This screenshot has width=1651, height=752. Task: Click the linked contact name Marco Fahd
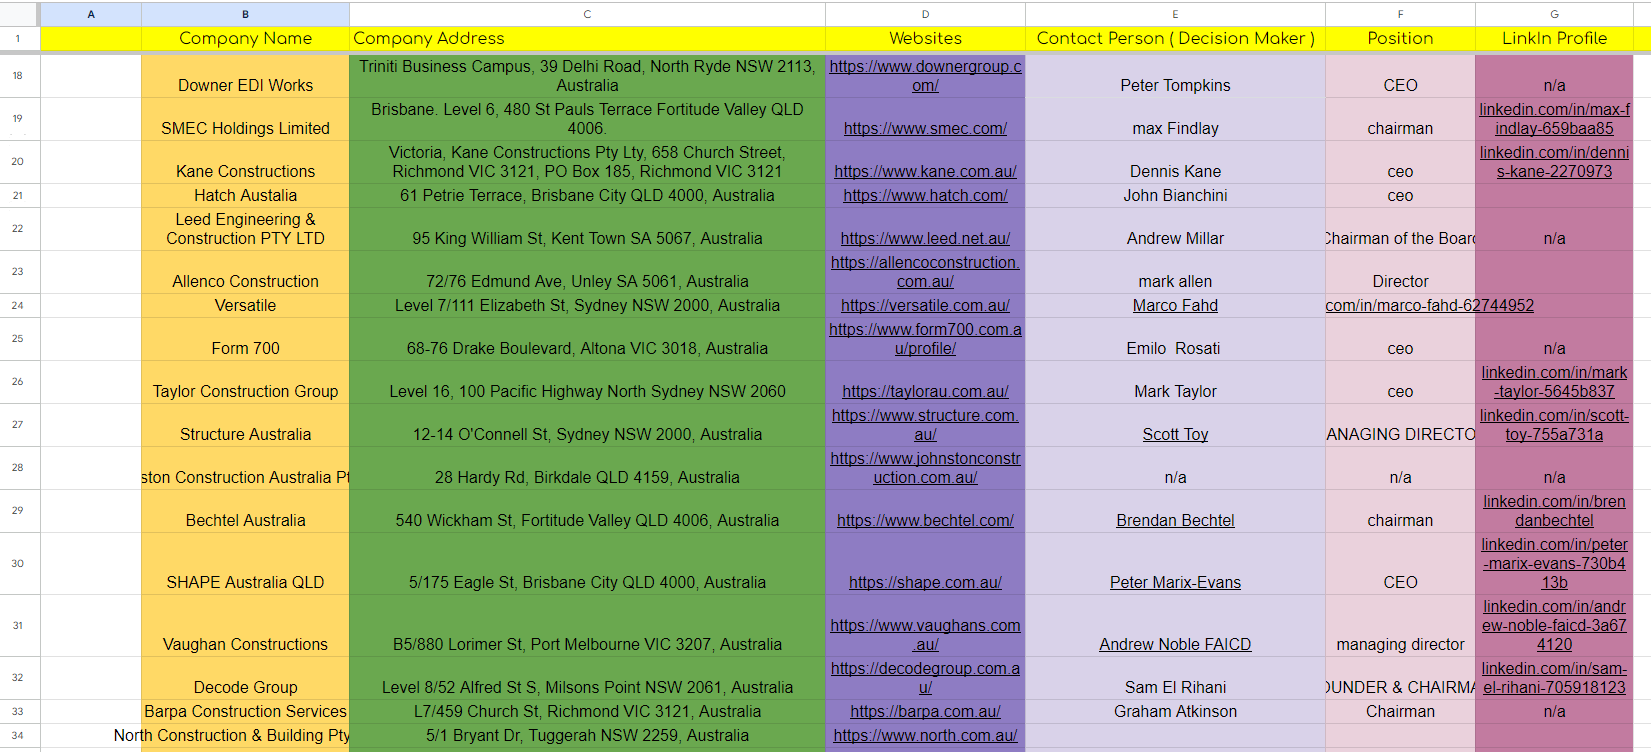[1175, 305]
